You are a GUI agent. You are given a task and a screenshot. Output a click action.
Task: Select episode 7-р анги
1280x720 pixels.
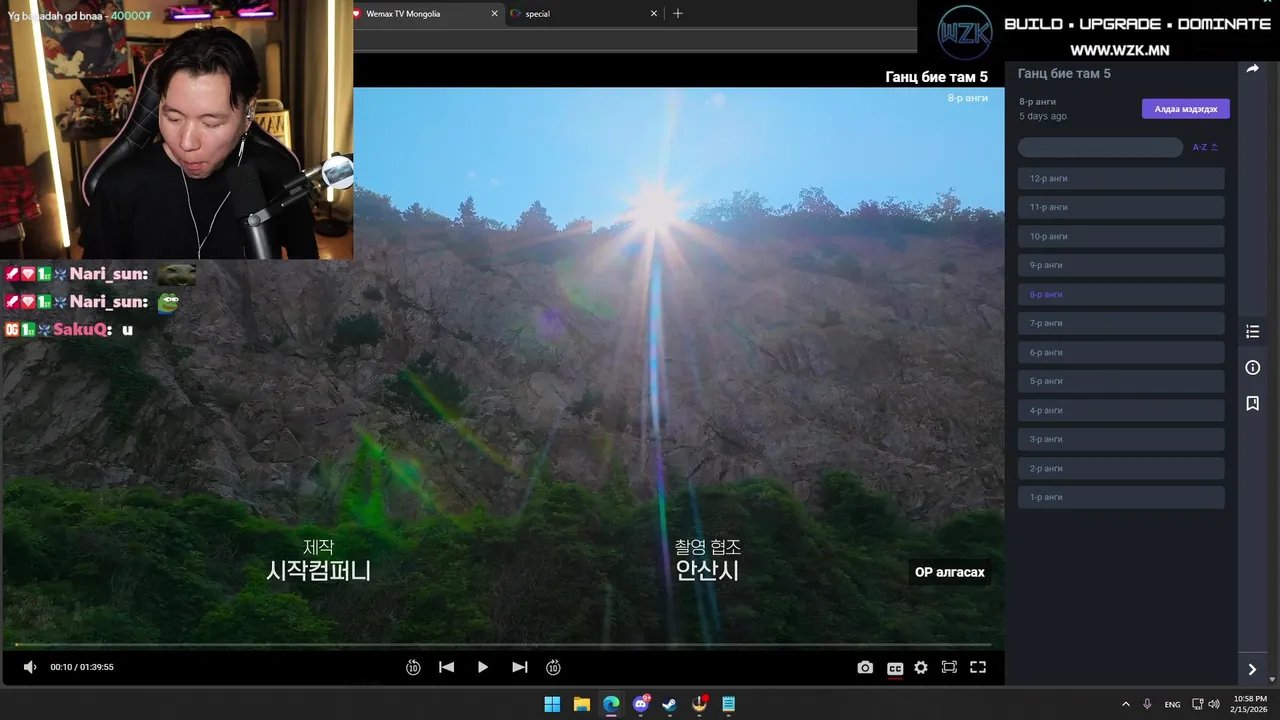coord(1121,323)
